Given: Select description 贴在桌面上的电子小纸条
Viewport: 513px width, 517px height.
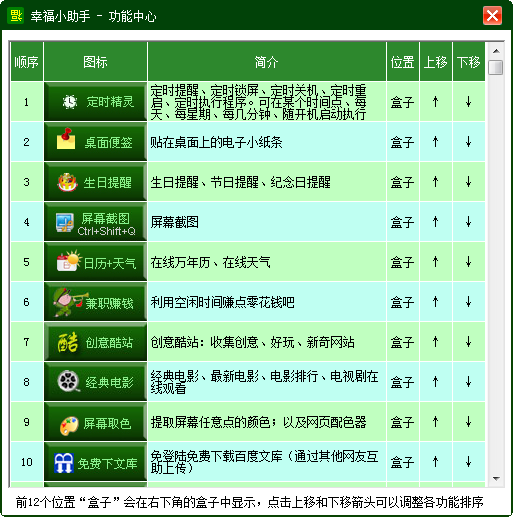Looking at the screenshot, I should pyautogui.click(x=216, y=142).
